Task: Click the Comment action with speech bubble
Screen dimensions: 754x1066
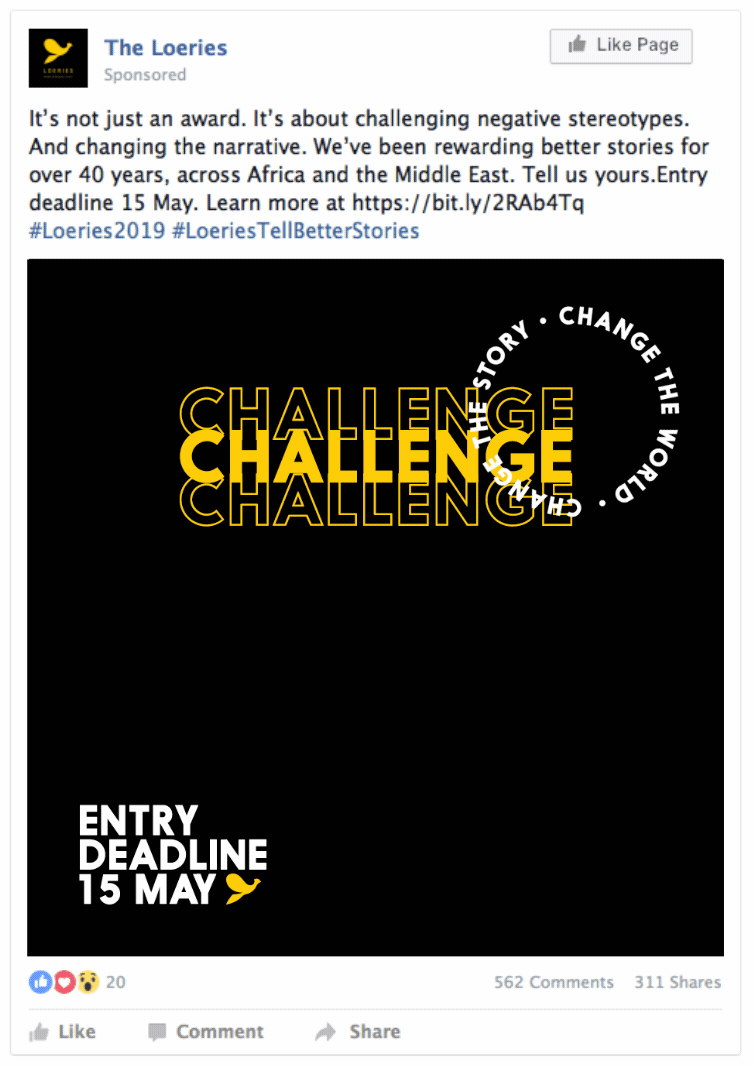Action: coord(205,1032)
